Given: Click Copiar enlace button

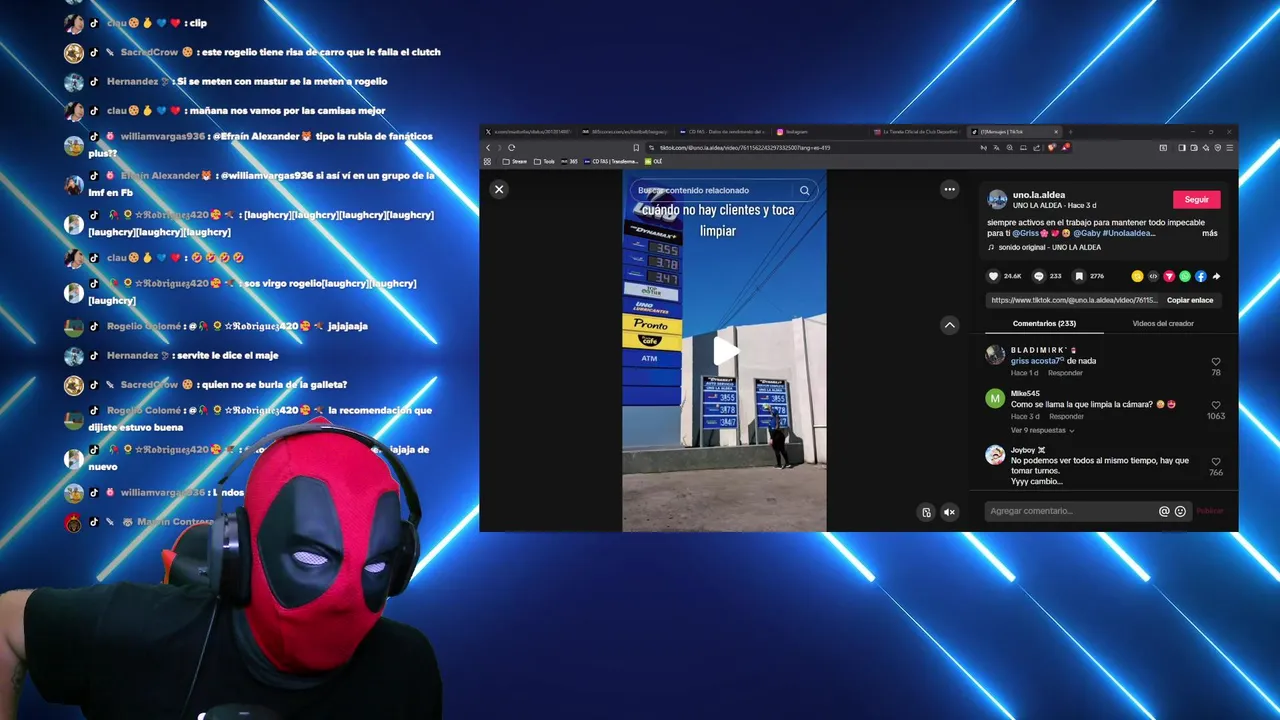Looking at the screenshot, I should (1190, 300).
